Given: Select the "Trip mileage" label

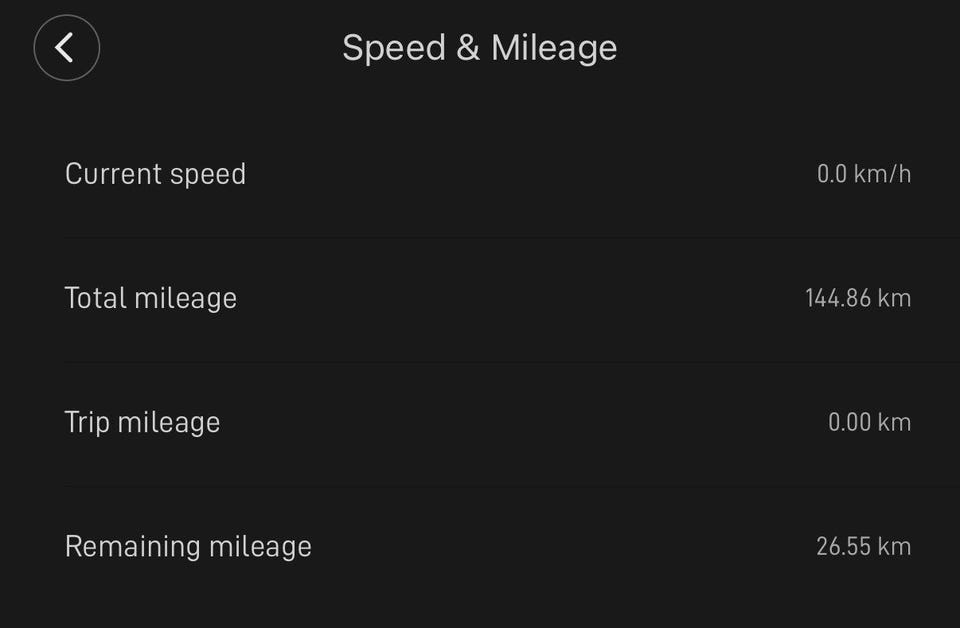Looking at the screenshot, I should (x=142, y=422).
